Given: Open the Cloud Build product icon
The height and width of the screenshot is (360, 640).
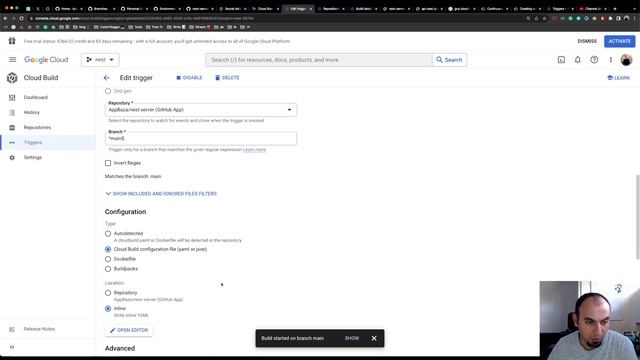Looking at the screenshot, I should [x=12, y=78].
